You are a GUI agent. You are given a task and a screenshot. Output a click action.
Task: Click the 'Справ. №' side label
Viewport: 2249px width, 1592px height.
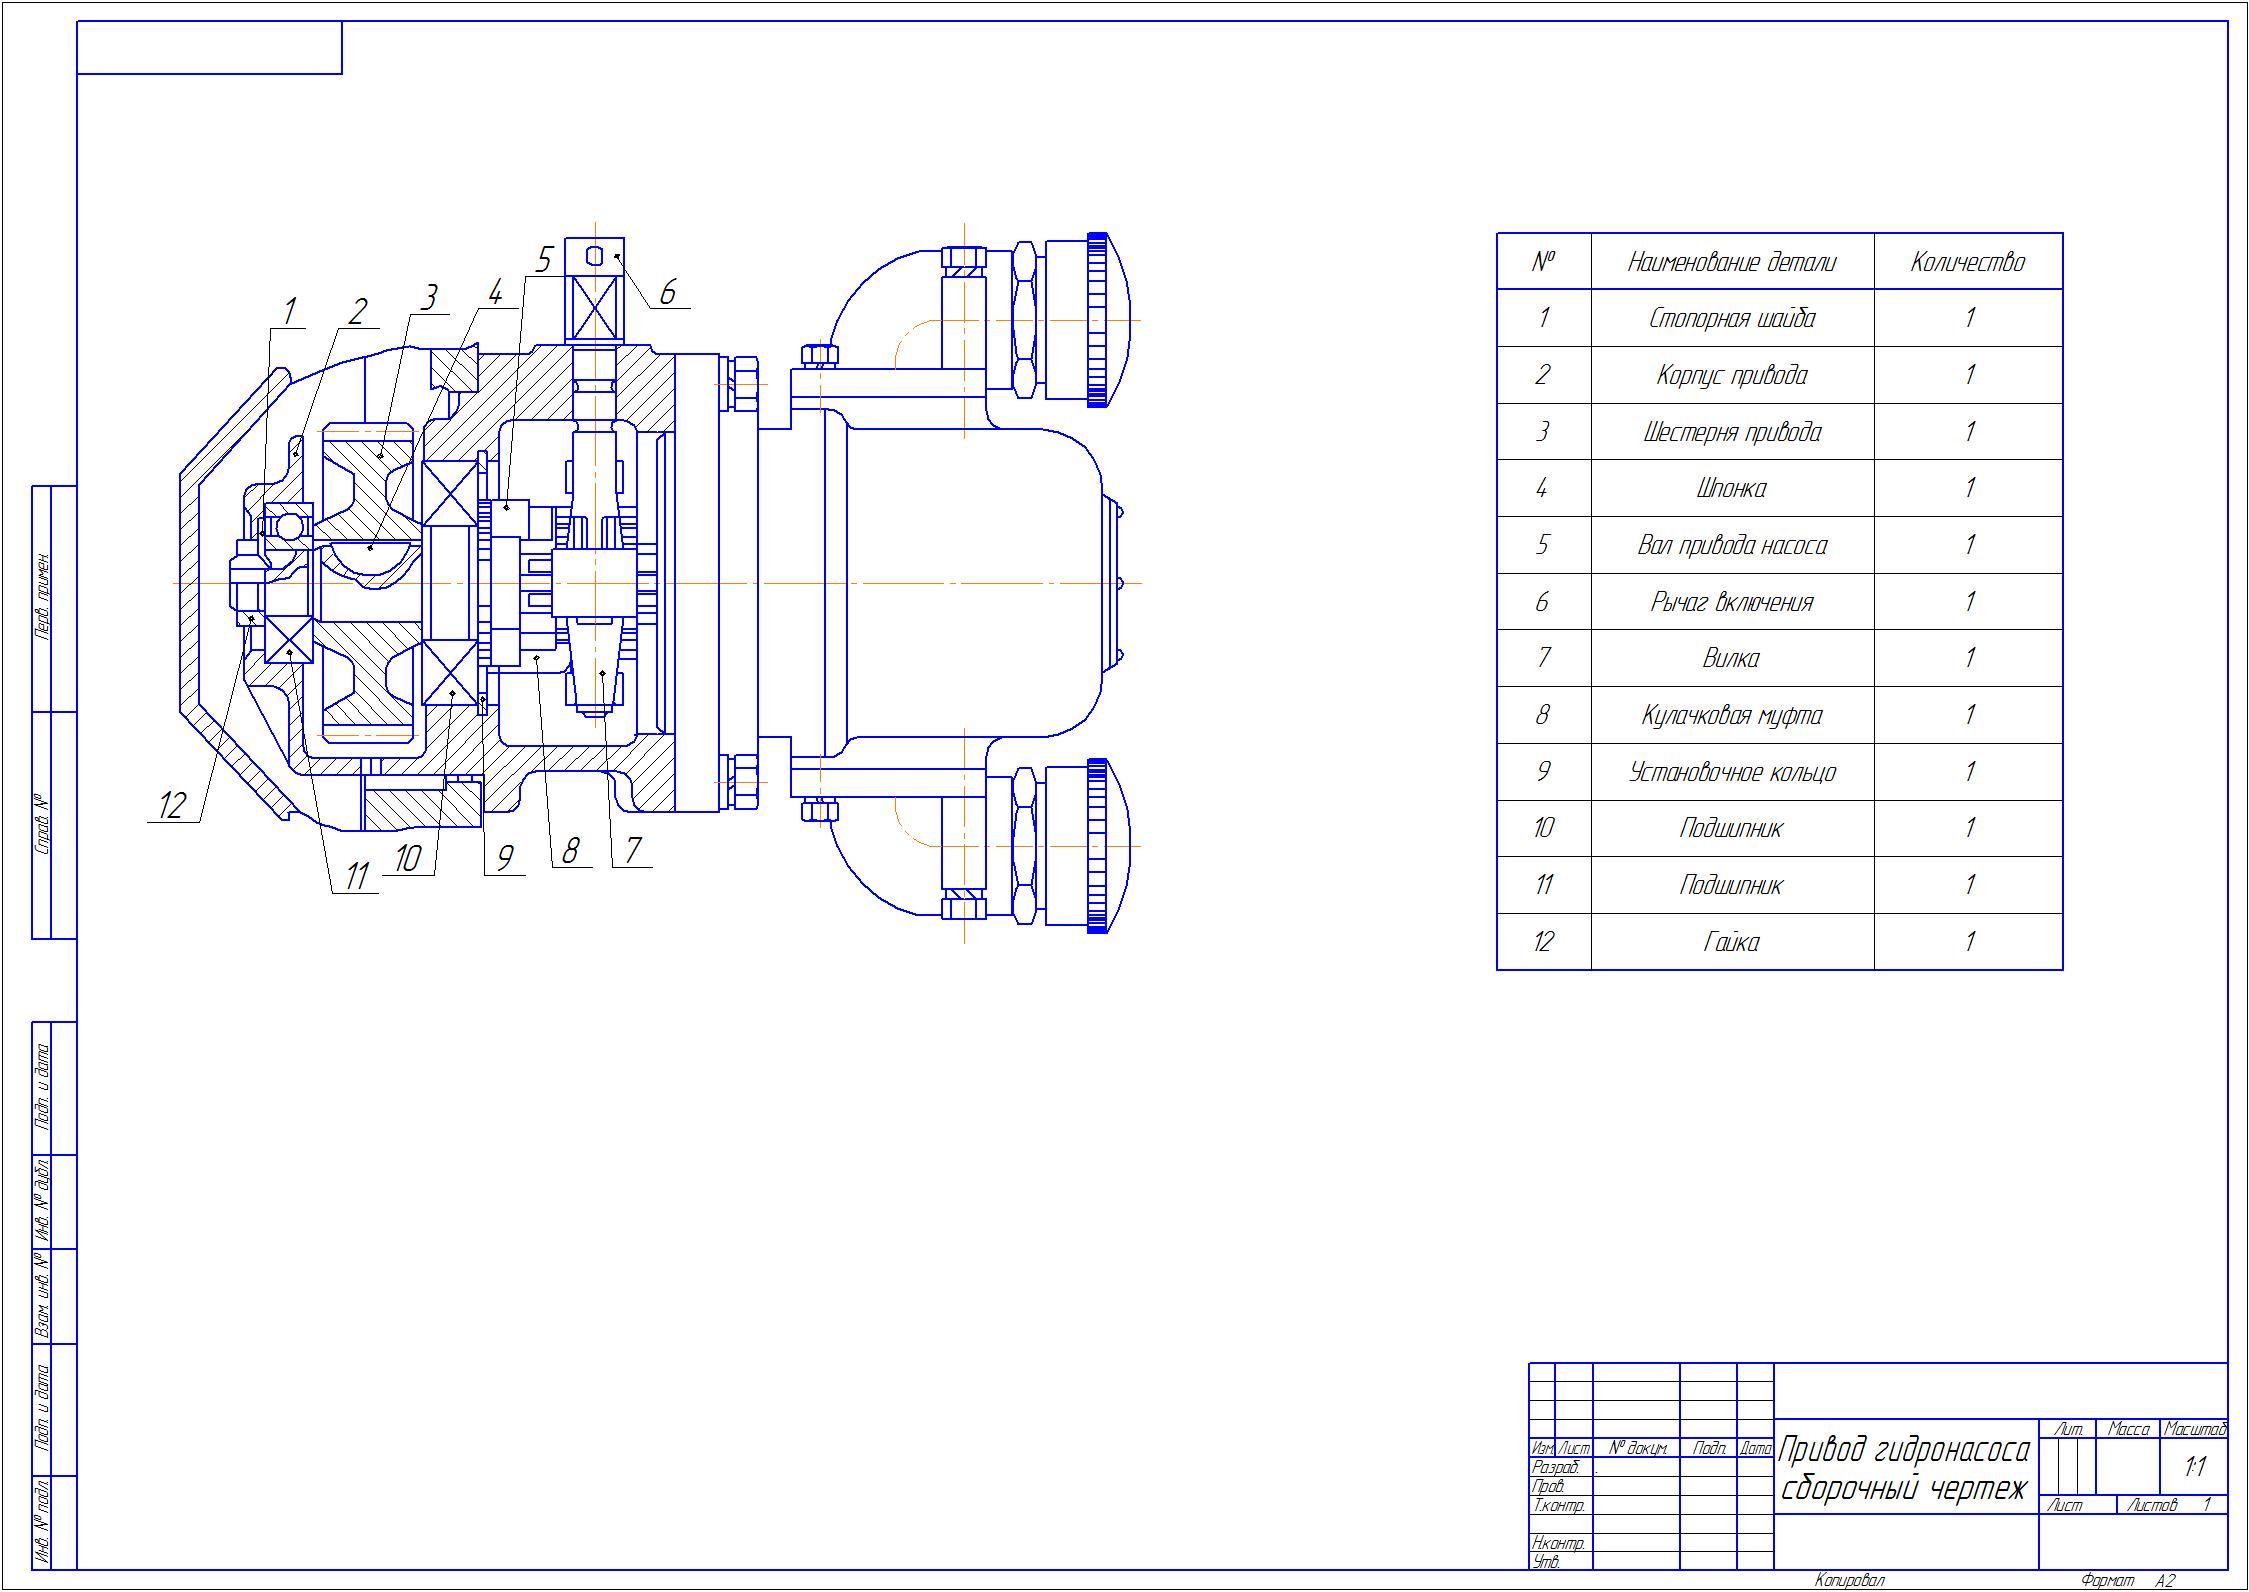click(42, 825)
